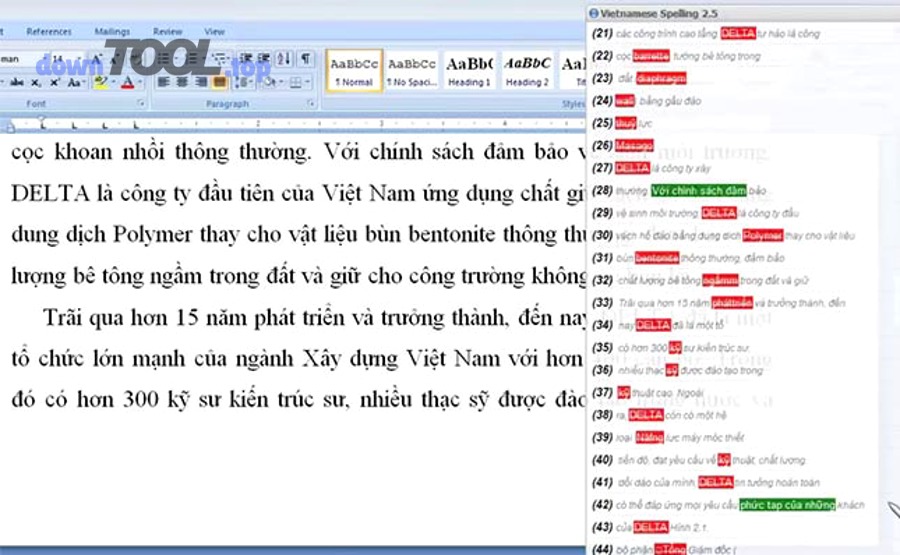The width and height of the screenshot is (900, 555).
Task: Decrease paragraph indent
Action: [246, 59]
